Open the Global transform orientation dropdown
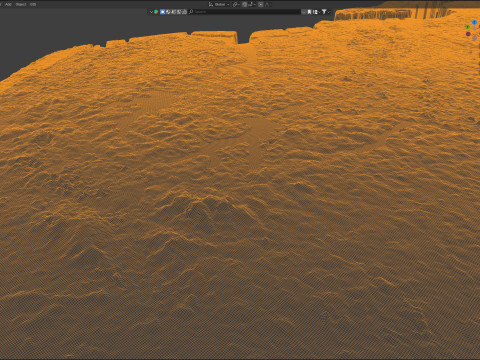This screenshot has width=480, height=360. click(x=219, y=4)
